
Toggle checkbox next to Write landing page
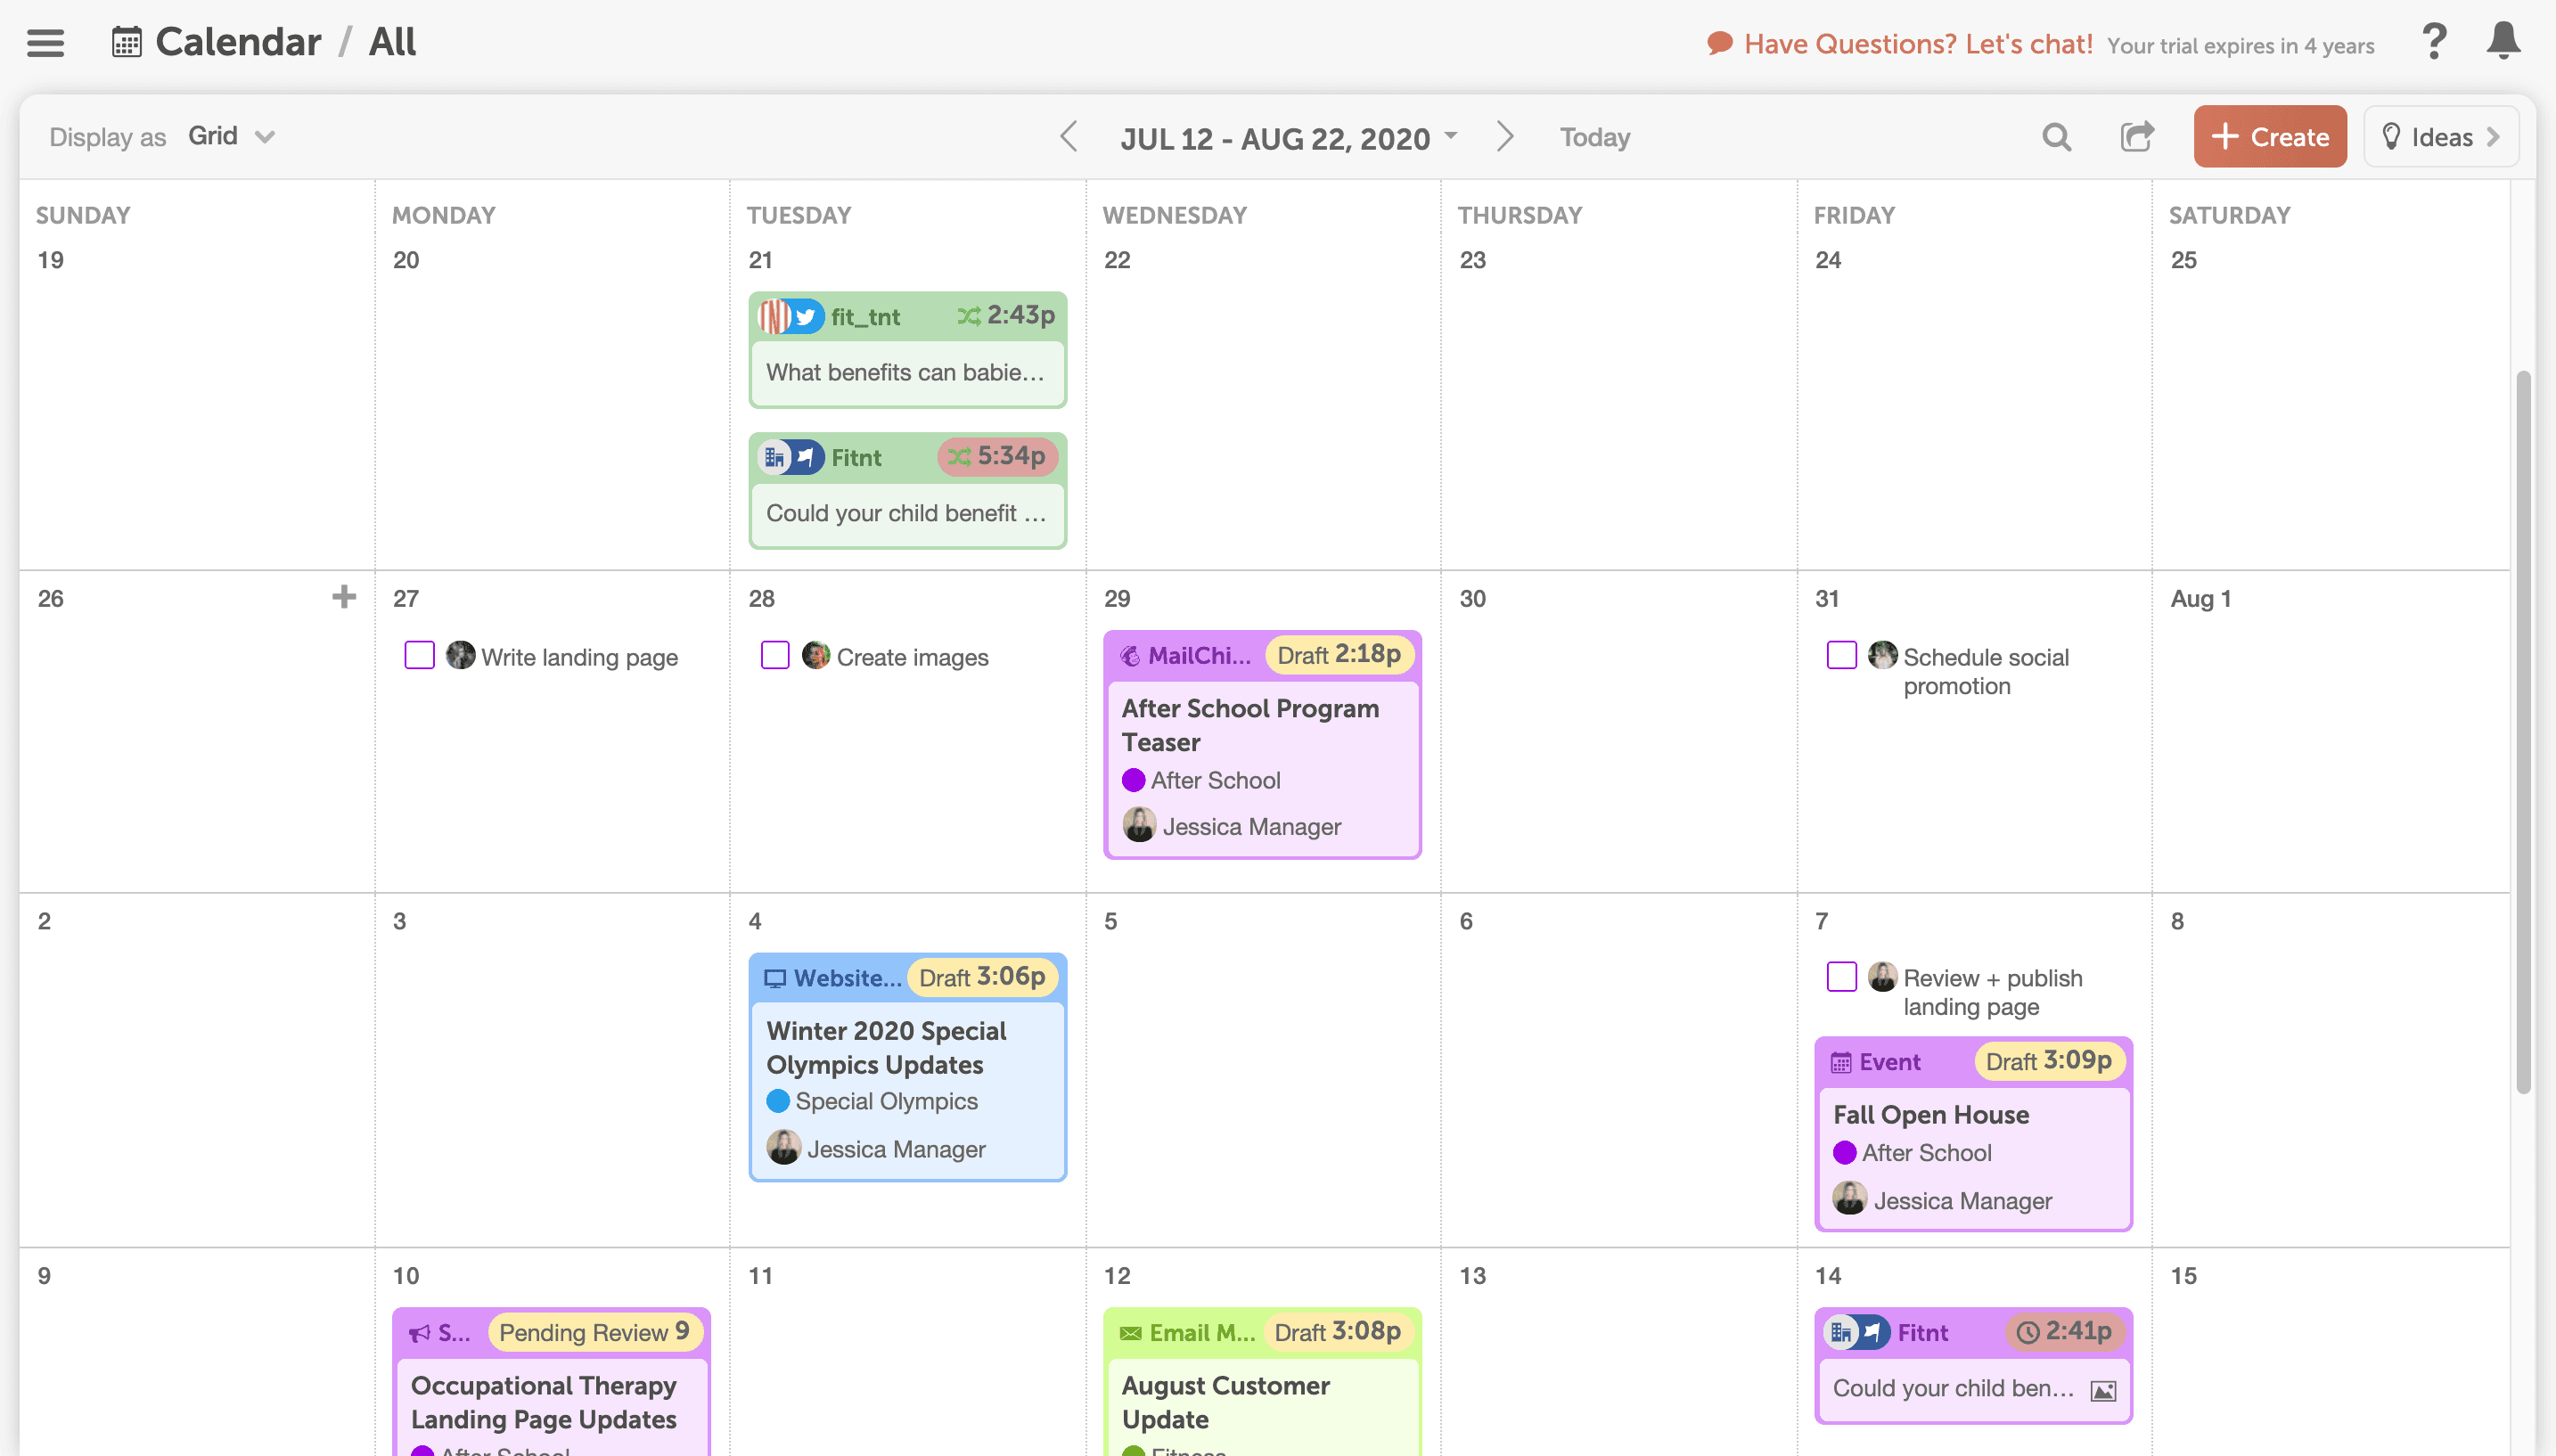420,654
